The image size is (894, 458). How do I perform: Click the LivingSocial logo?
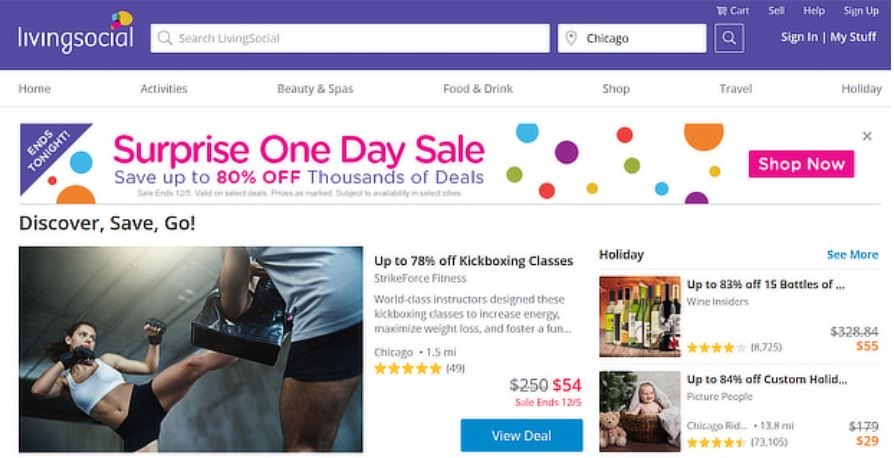click(75, 34)
